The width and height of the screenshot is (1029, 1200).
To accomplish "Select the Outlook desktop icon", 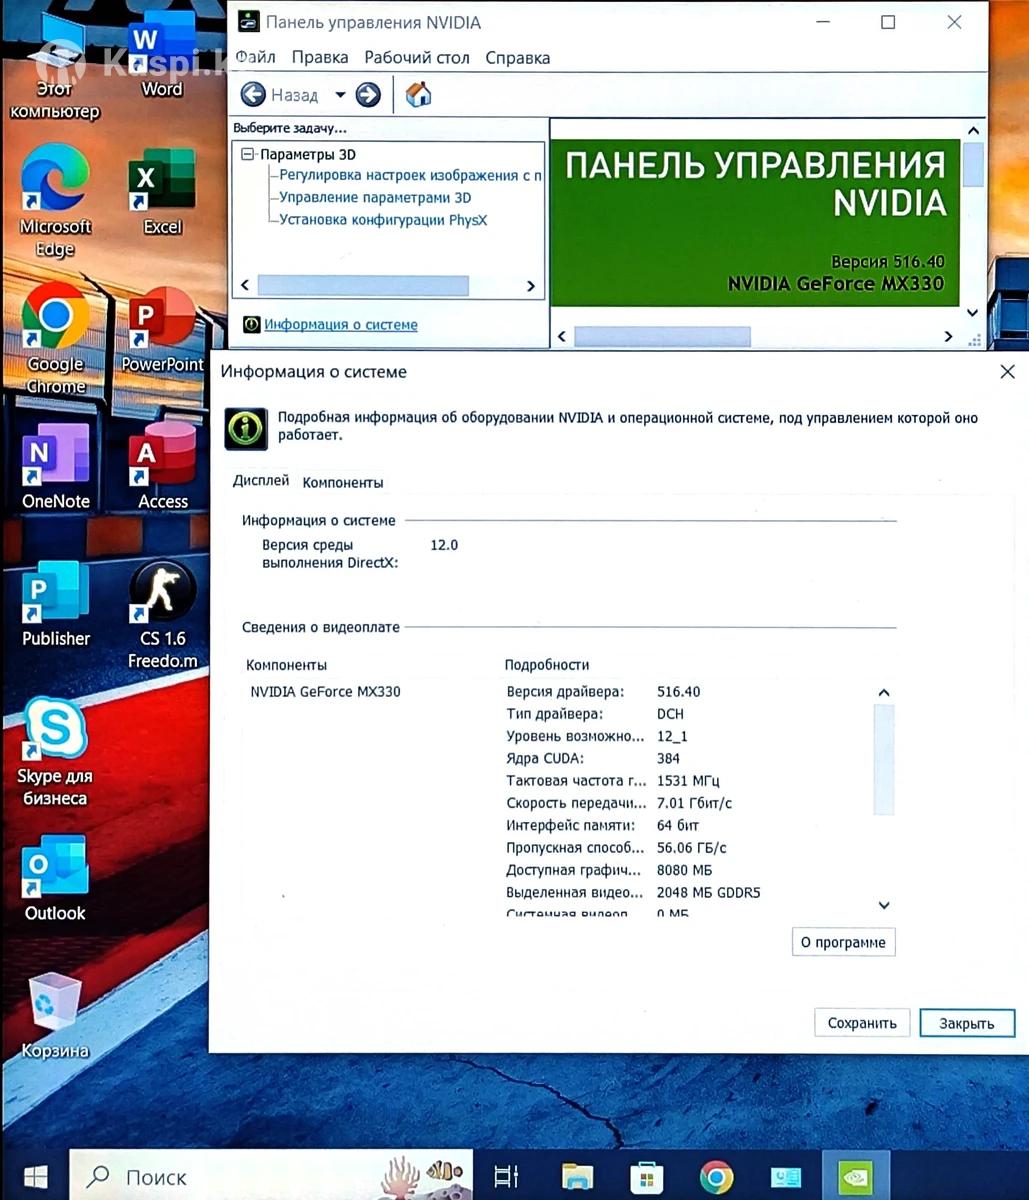I will pos(55,879).
